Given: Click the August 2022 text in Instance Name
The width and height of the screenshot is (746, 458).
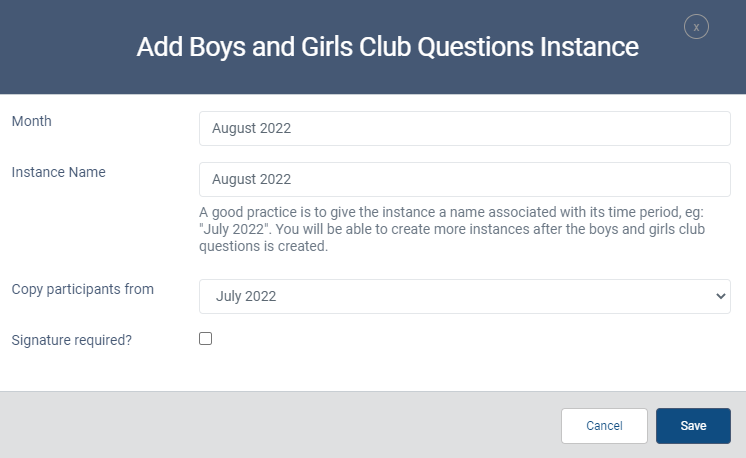Looking at the screenshot, I should (x=251, y=179).
